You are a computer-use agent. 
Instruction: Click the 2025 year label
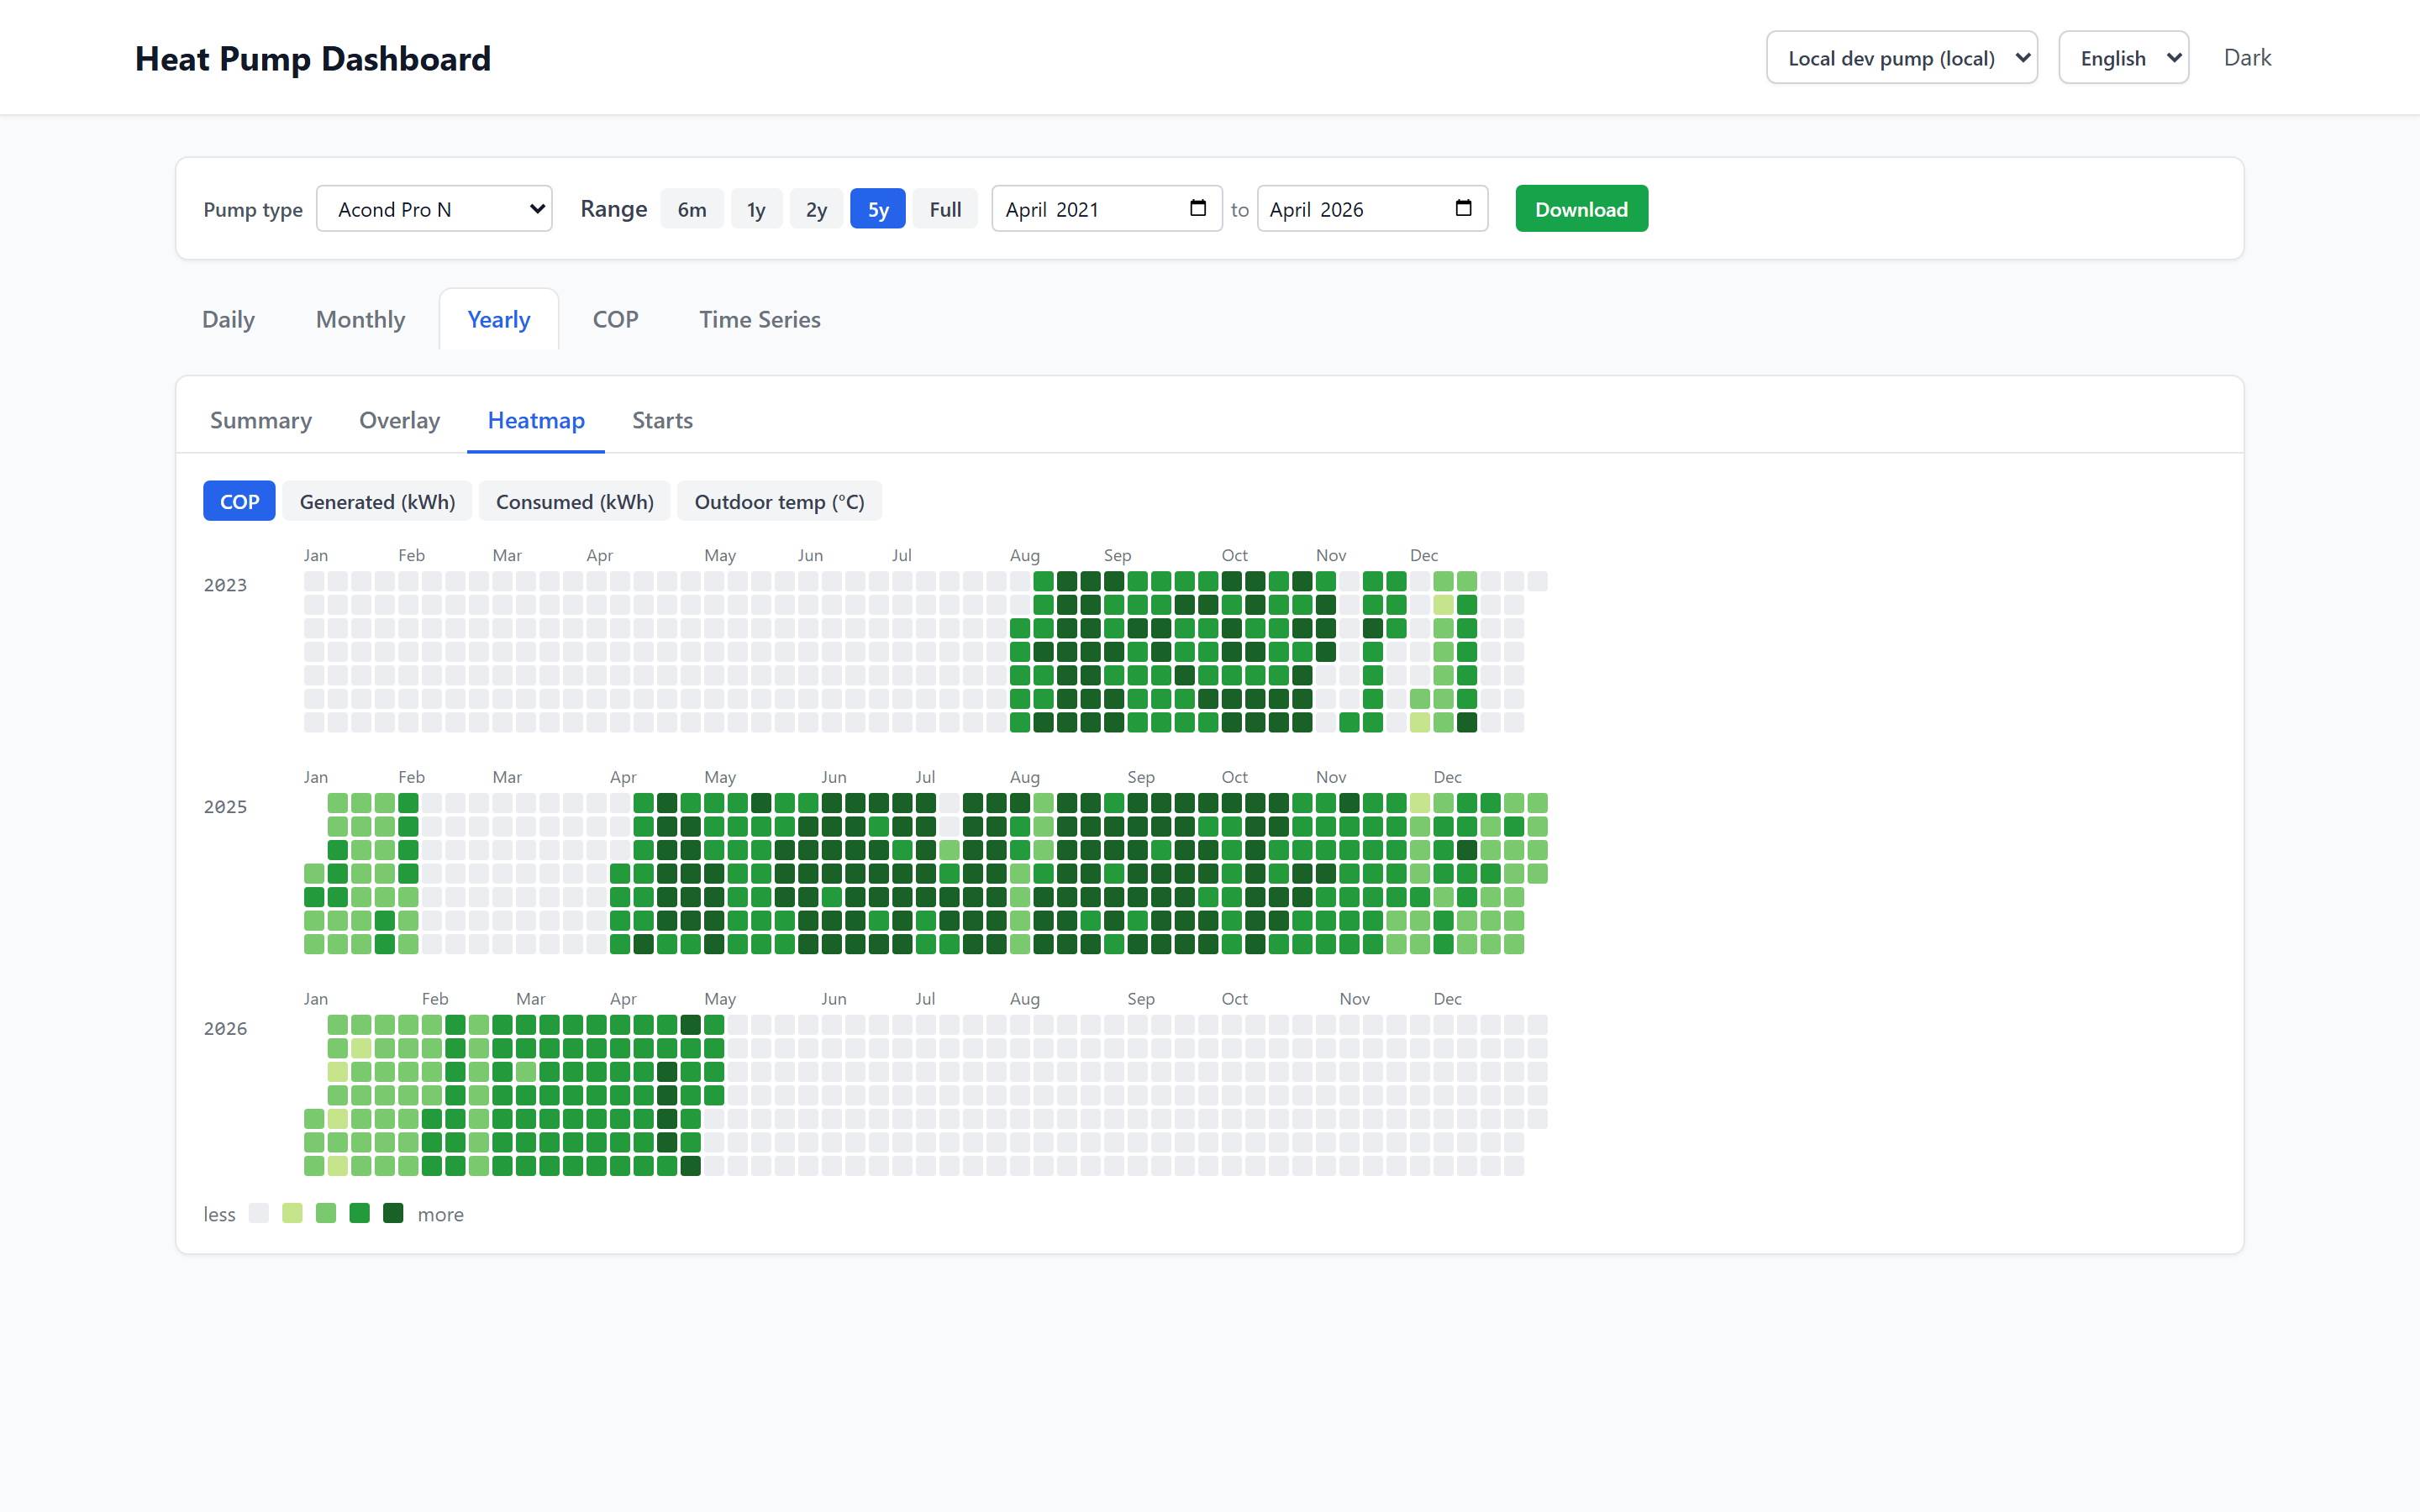pos(225,807)
